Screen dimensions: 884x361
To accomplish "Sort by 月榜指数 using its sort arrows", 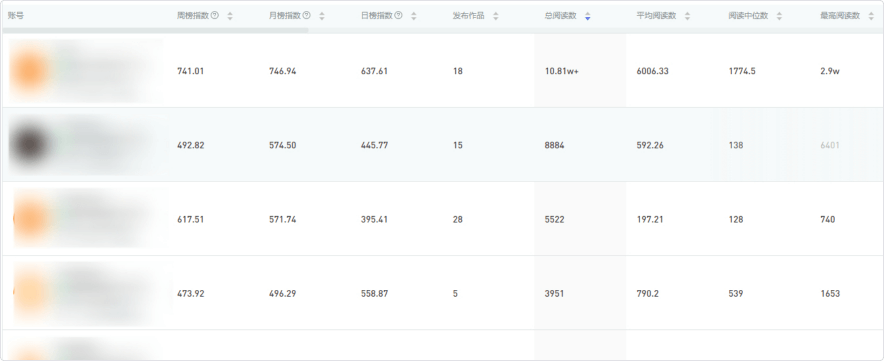I will point(322,16).
